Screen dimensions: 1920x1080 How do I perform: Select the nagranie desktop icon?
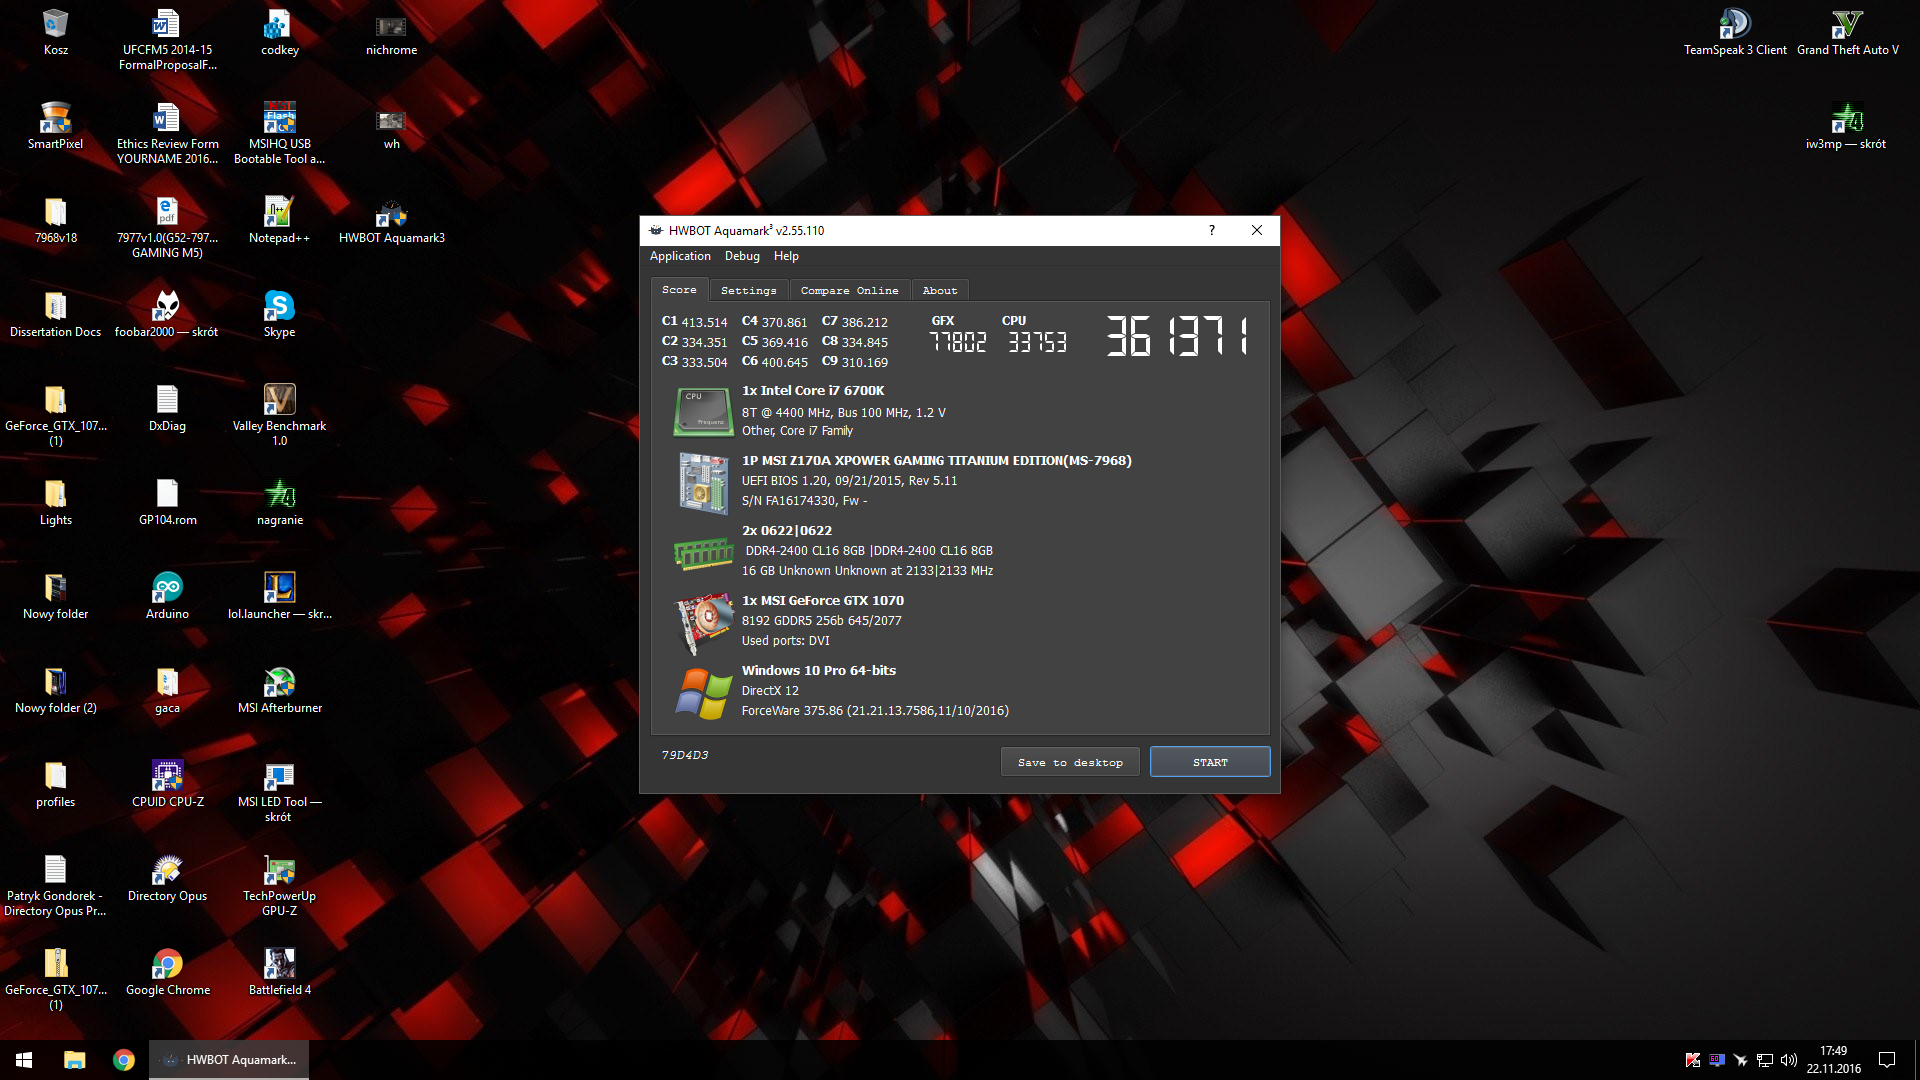pos(280,502)
